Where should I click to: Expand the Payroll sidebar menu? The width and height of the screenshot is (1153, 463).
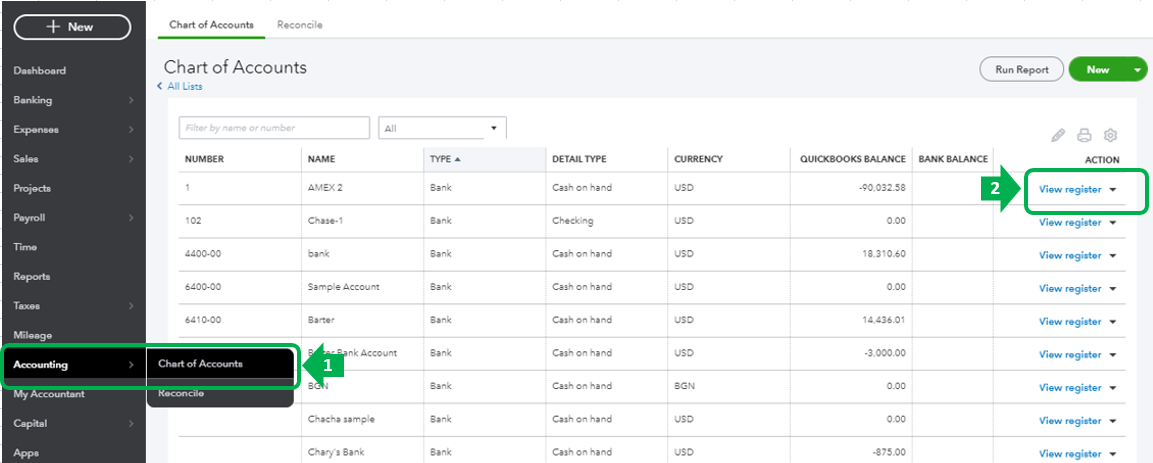(73, 218)
